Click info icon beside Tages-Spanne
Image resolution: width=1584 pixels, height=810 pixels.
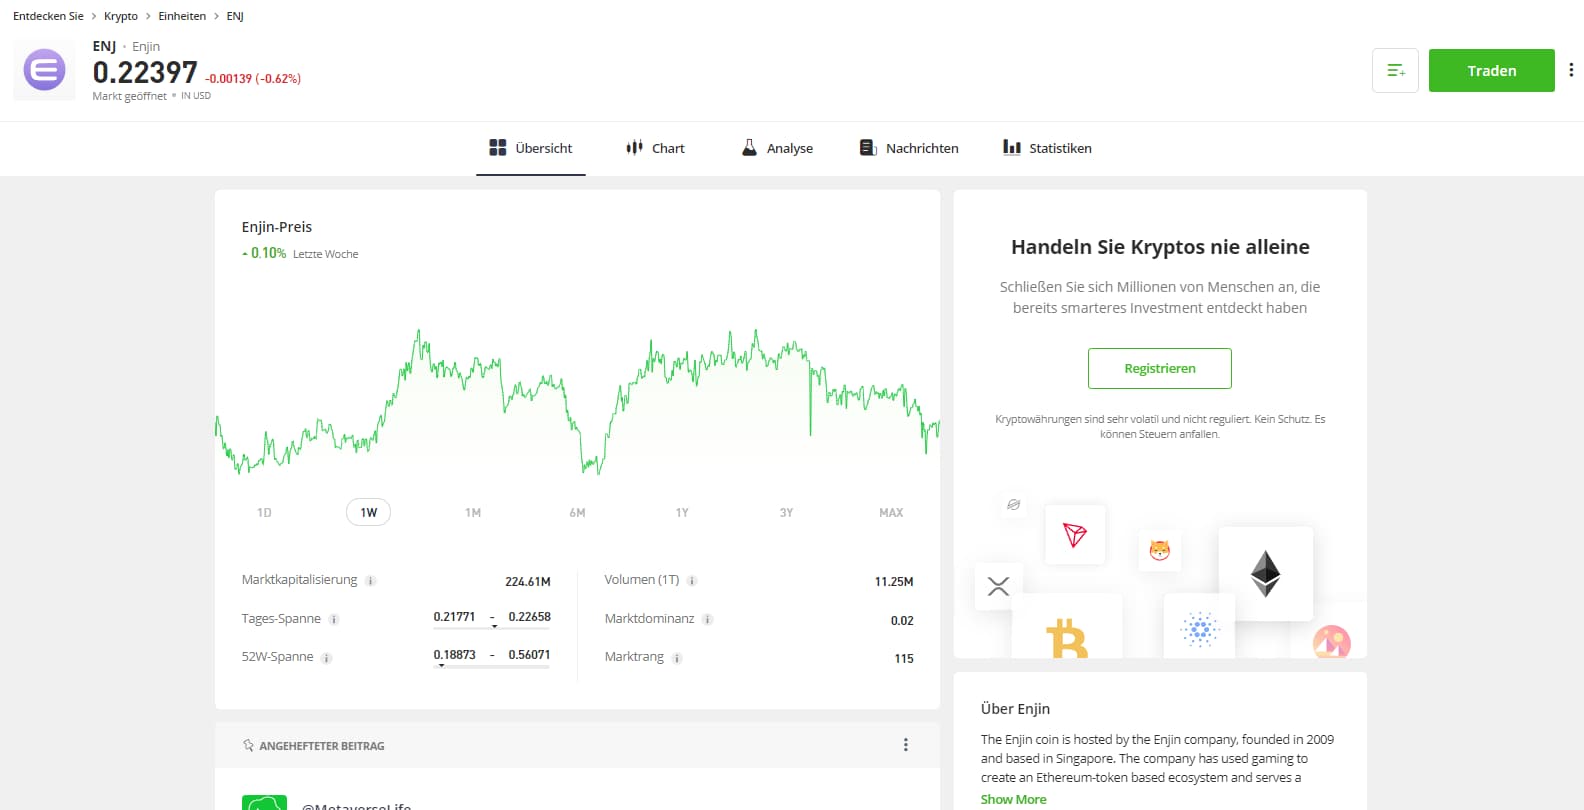(334, 620)
